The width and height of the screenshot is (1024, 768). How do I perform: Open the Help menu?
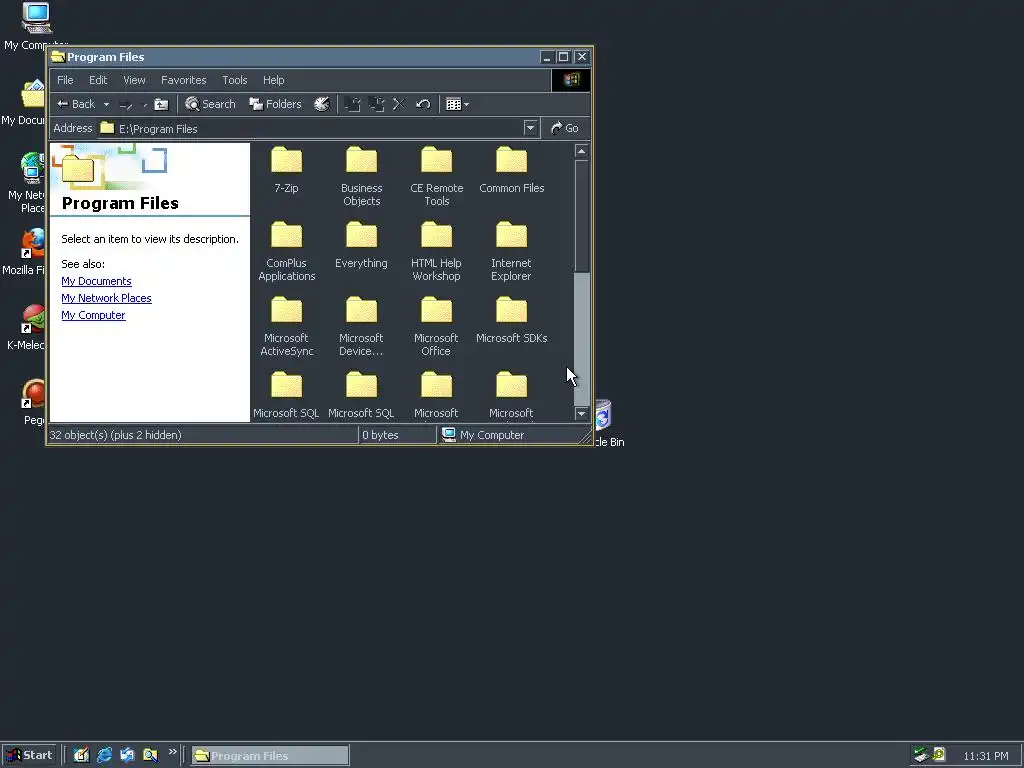pos(274,80)
